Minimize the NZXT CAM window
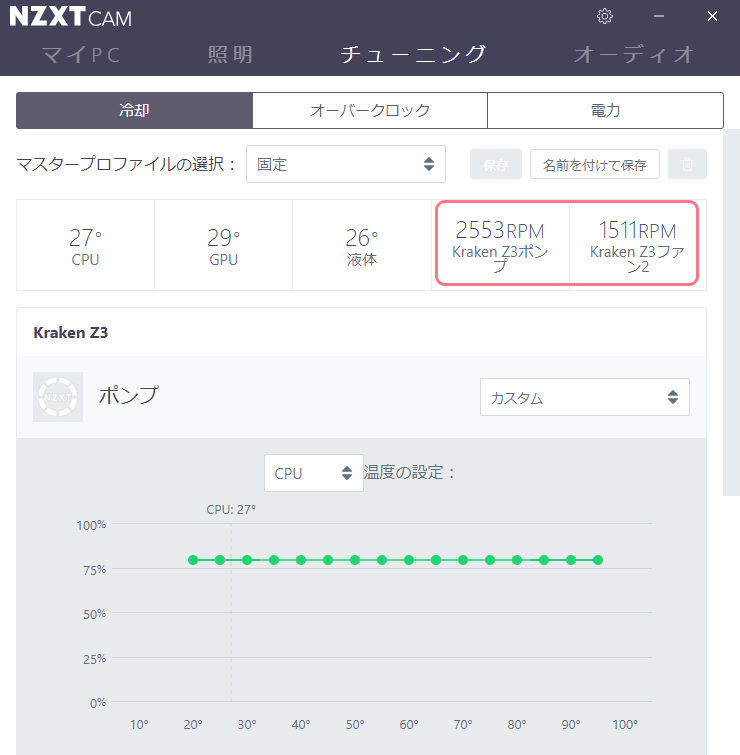This screenshot has width=740, height=755. (659, 16)
